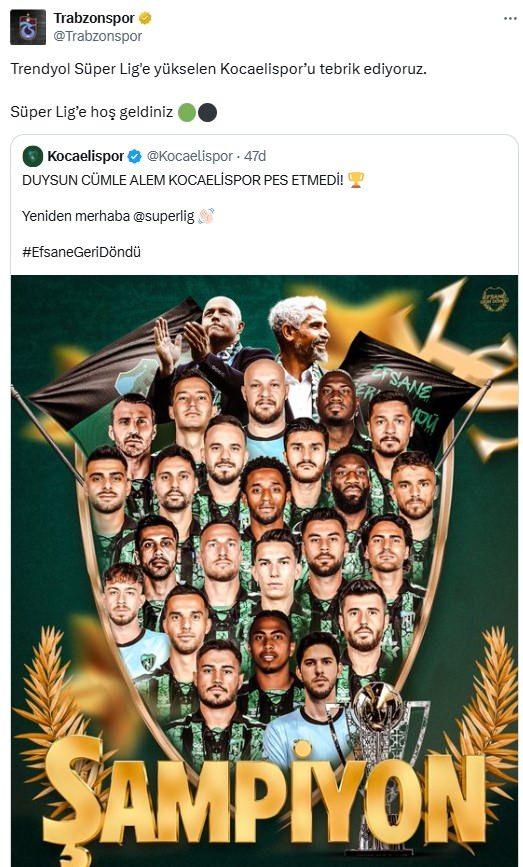The width and height of the screenshot is (523, 867).
Task: Click the clapping hands emoji
Action: 206,216
